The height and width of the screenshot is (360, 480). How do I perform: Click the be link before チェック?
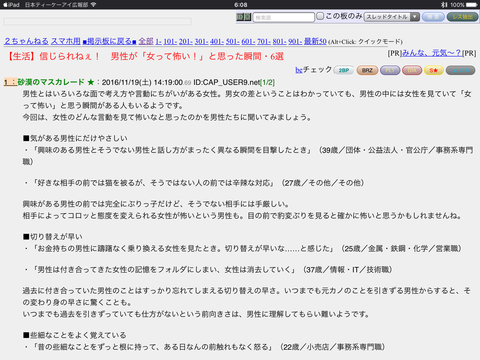[x=299, y=70]
